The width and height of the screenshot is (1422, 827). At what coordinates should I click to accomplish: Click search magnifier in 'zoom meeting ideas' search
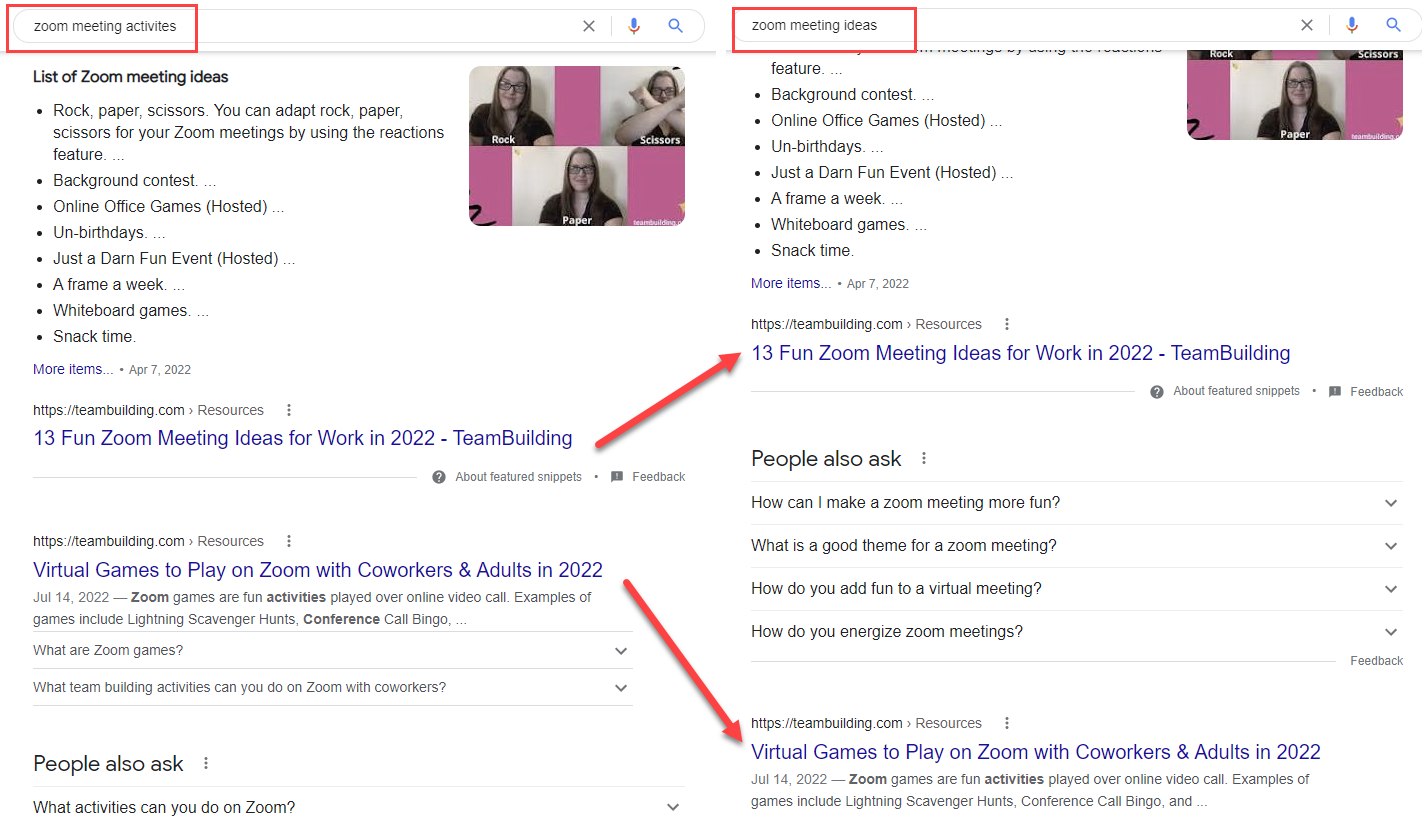1394,25
